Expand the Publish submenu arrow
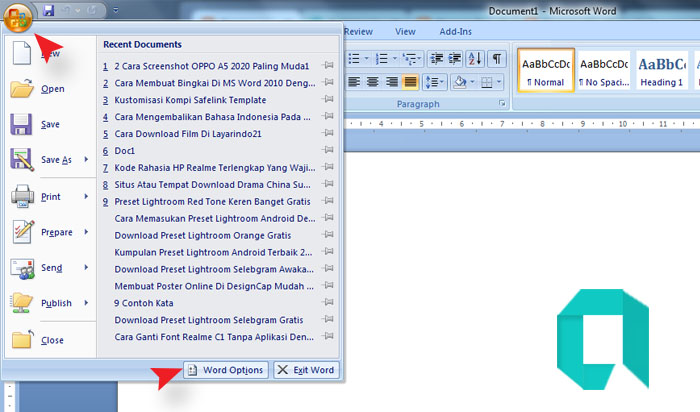Image resolution: width=700 pixels, height=412 pixels. coord(86,303)
